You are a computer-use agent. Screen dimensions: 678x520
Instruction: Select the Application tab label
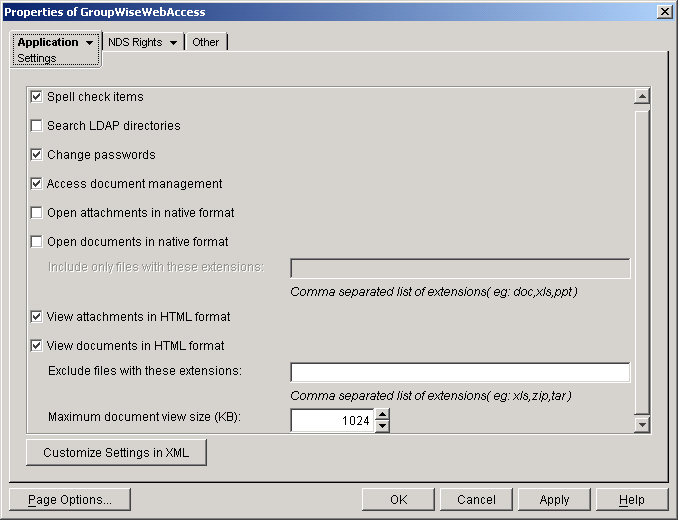[48, 42]
